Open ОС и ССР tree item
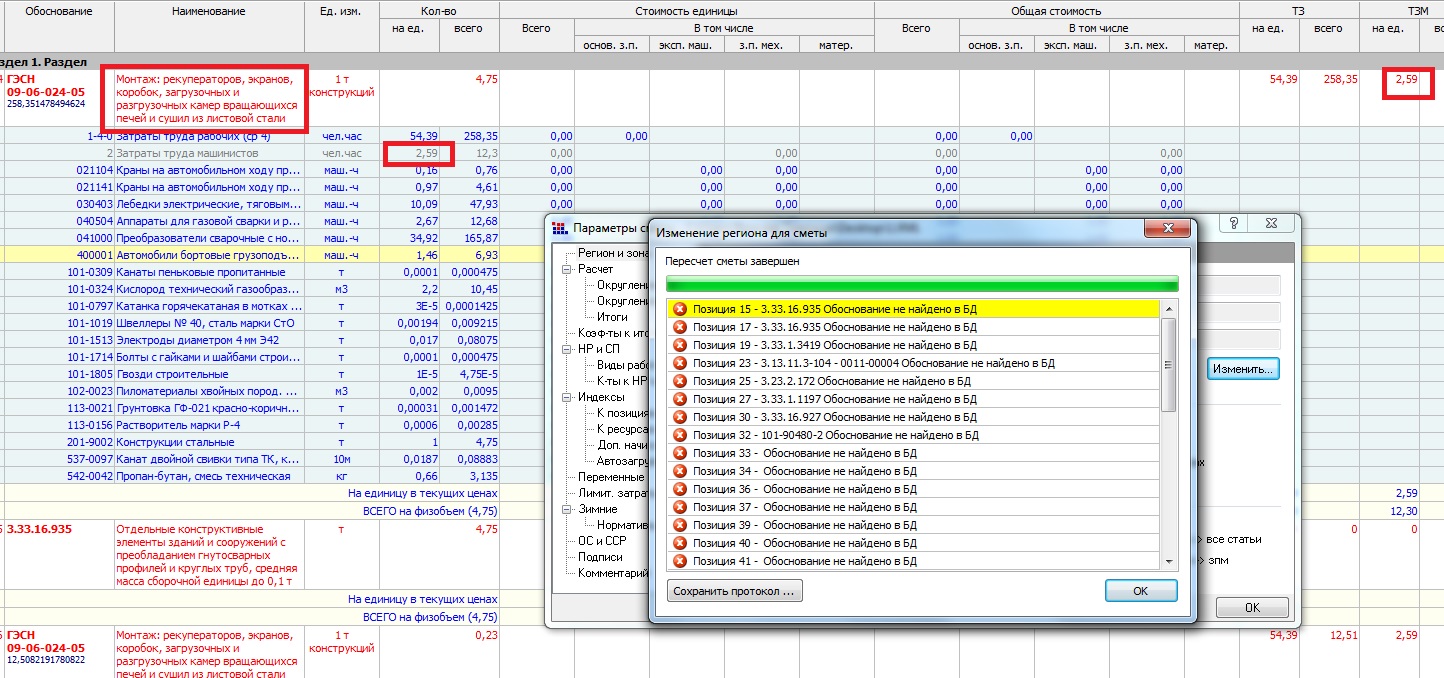Image resolution: width=1444 pixels, height=678 pixels. click(x=603, y=541)
